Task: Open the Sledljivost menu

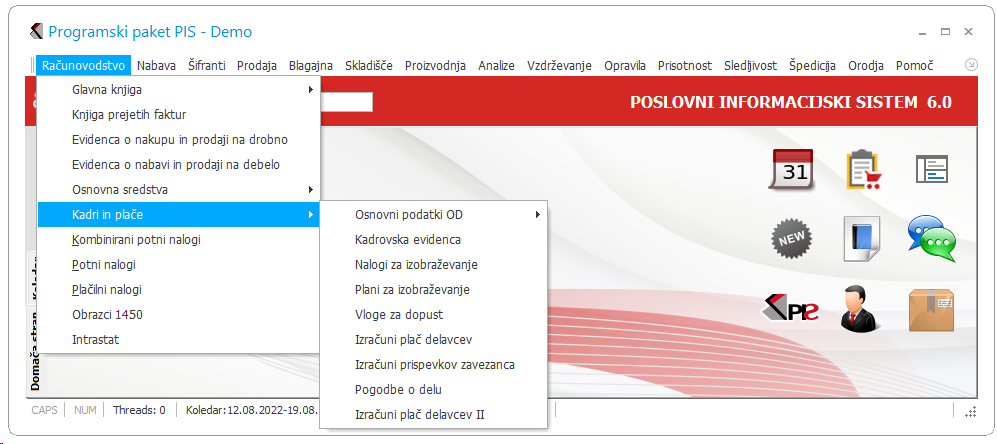Action: pos(750,65)
